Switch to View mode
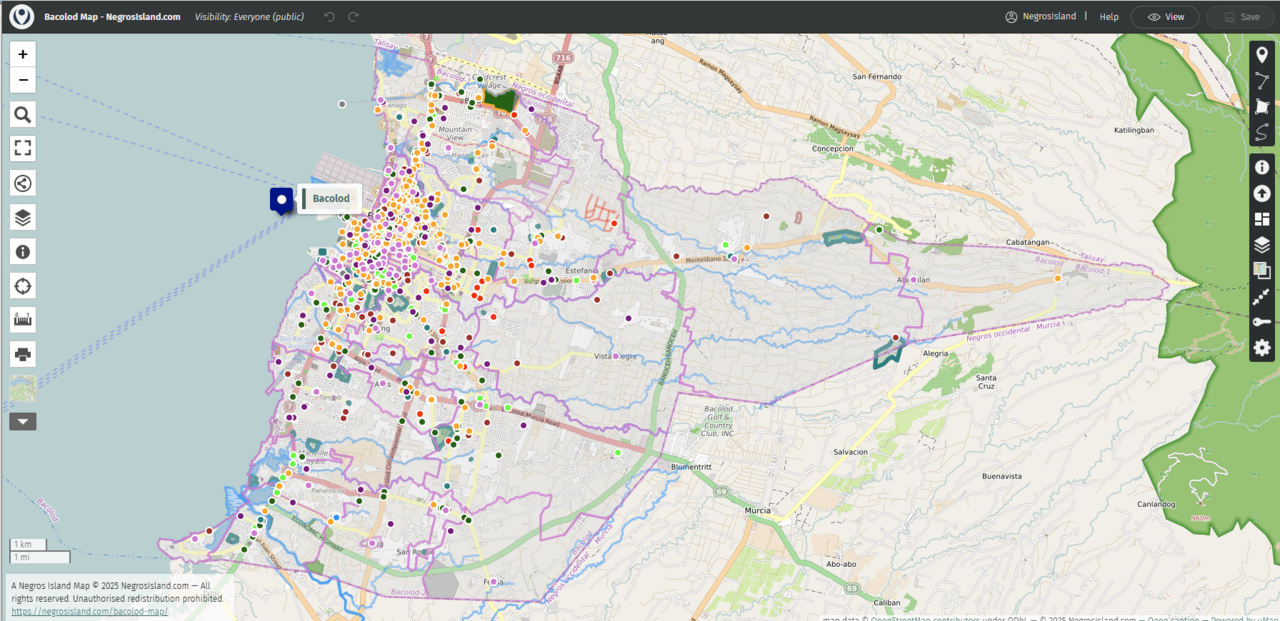 tap(1165, 17)
